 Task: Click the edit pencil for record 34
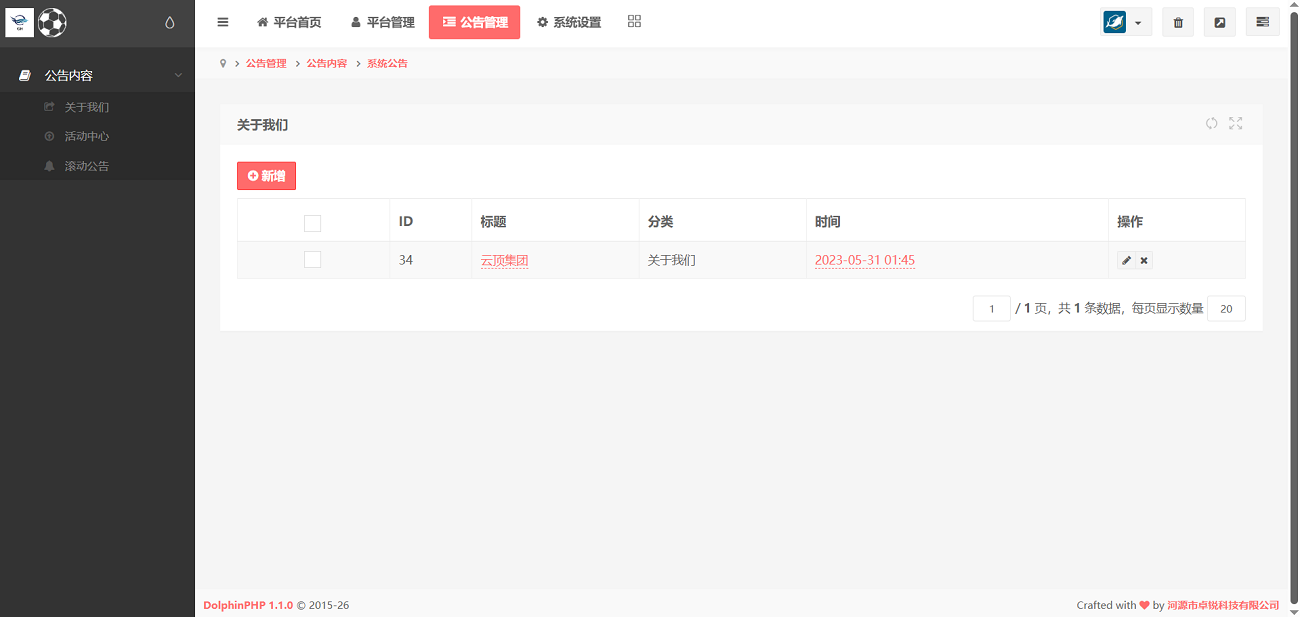point(1127,260)
